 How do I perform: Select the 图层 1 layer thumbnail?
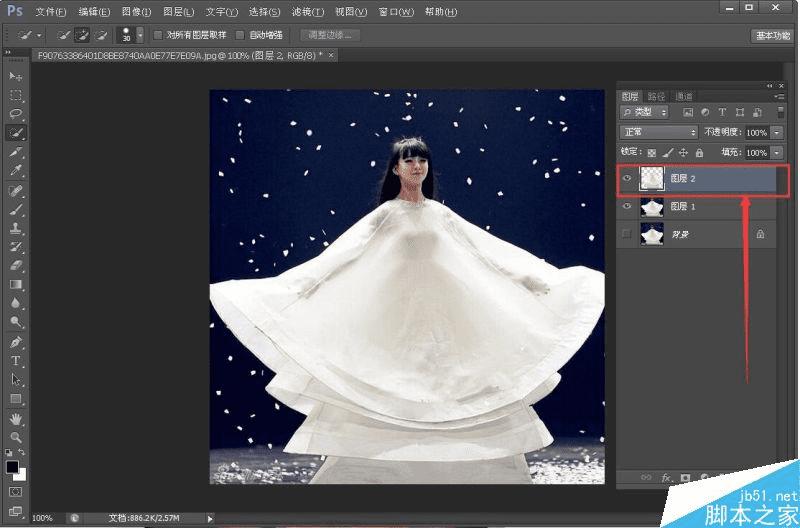(x=652, y=206)
